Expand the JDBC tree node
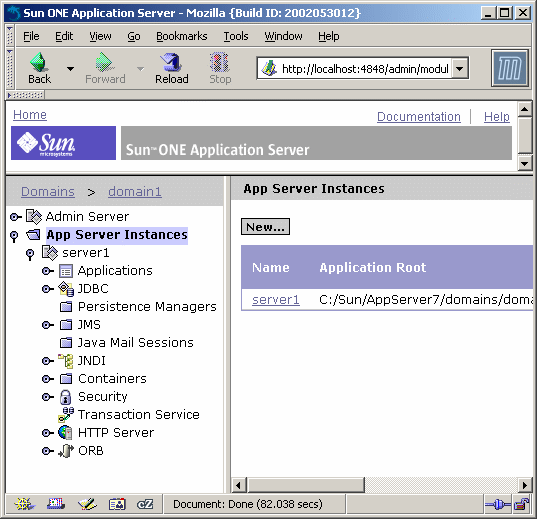Screen dimensions: 537x519 [x=48, y=289]
